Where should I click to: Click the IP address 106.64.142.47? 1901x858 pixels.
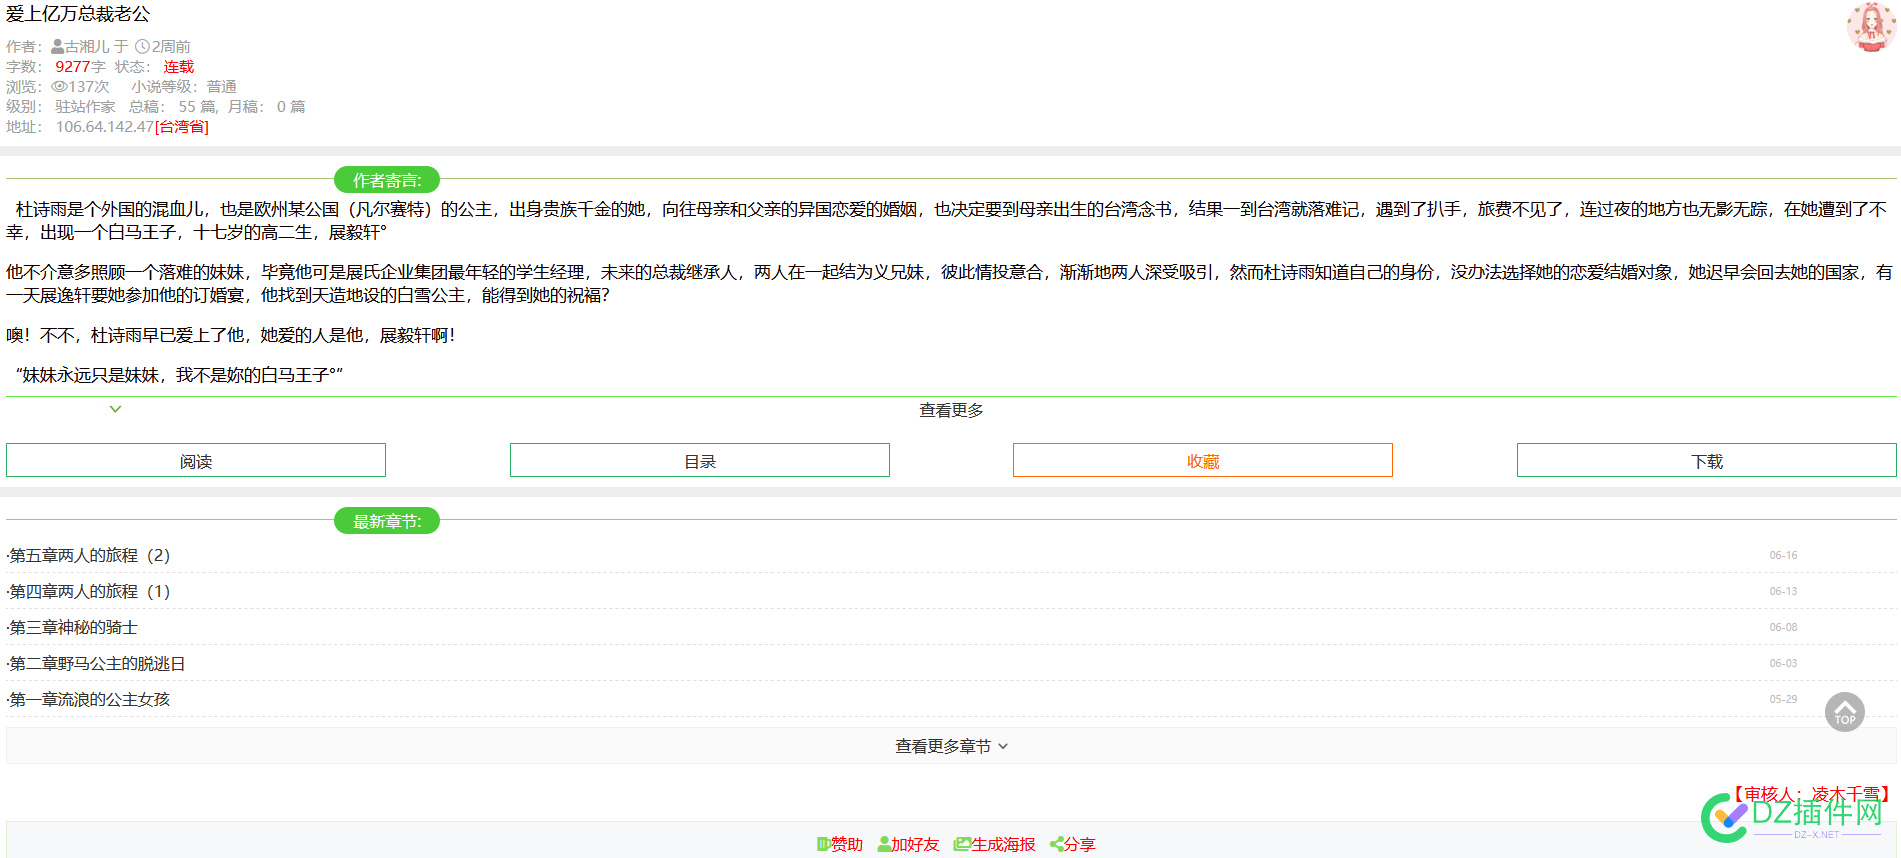(x=105, y=127)
